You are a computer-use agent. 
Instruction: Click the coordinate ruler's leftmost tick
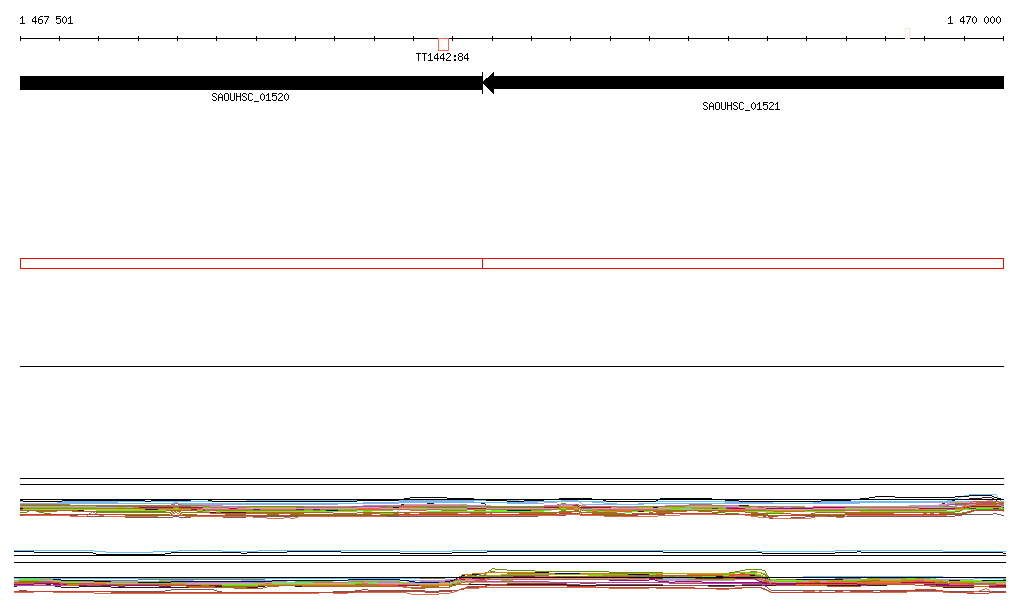[x=21, y=39]
